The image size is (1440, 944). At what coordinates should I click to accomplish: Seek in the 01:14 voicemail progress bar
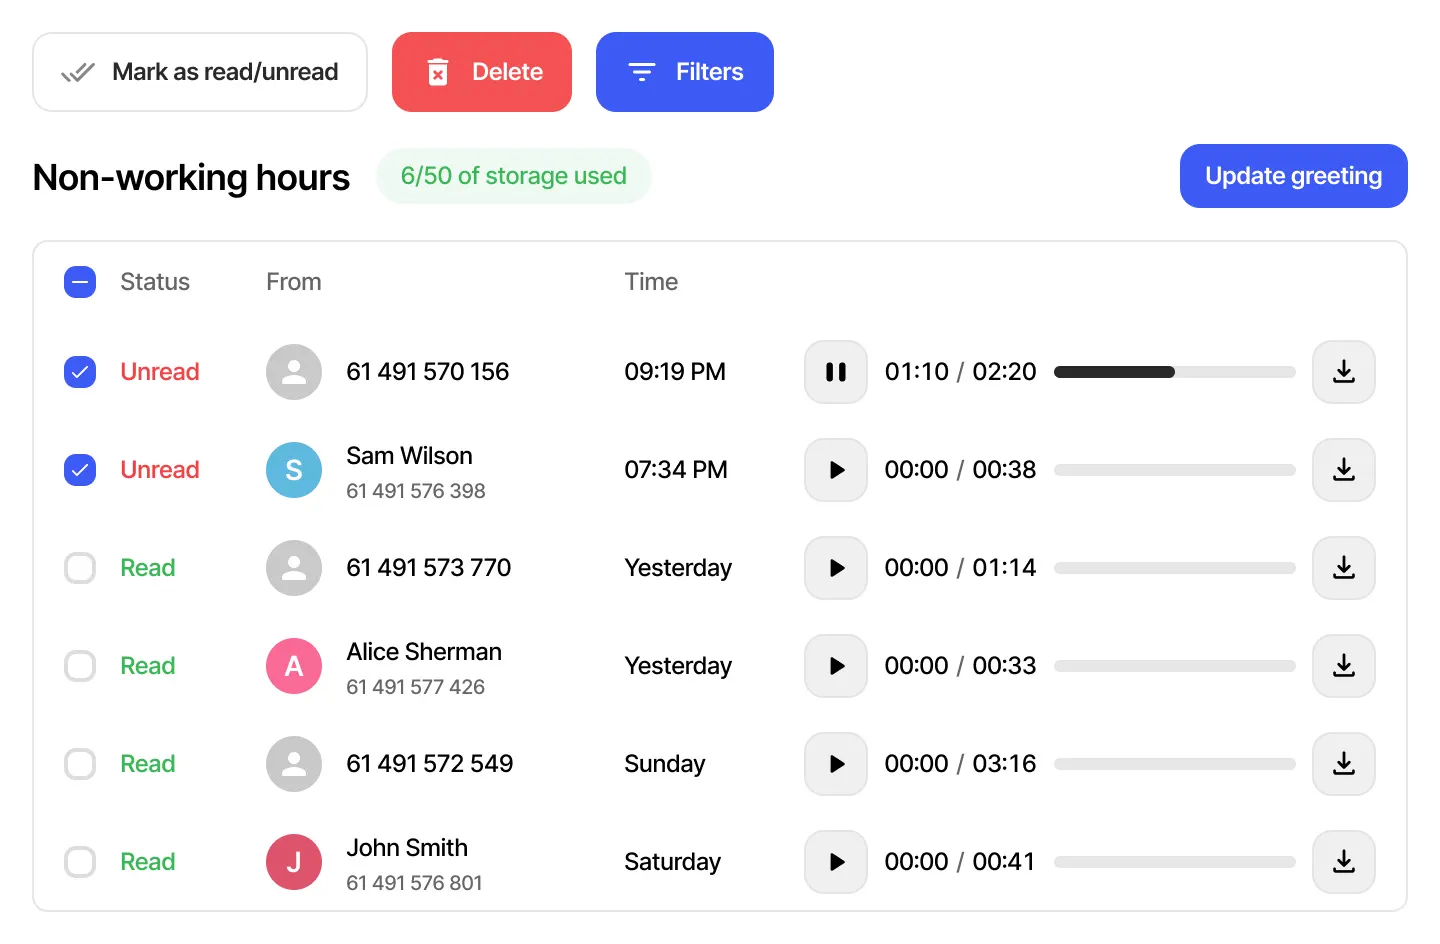coord(1175,568)
